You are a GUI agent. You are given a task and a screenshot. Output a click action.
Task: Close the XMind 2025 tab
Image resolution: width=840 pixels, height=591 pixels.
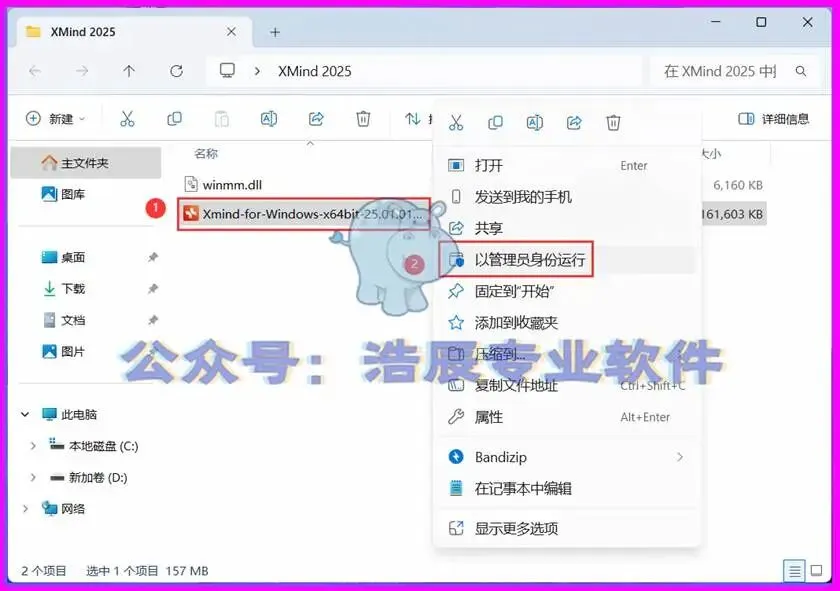coord(231,32)
